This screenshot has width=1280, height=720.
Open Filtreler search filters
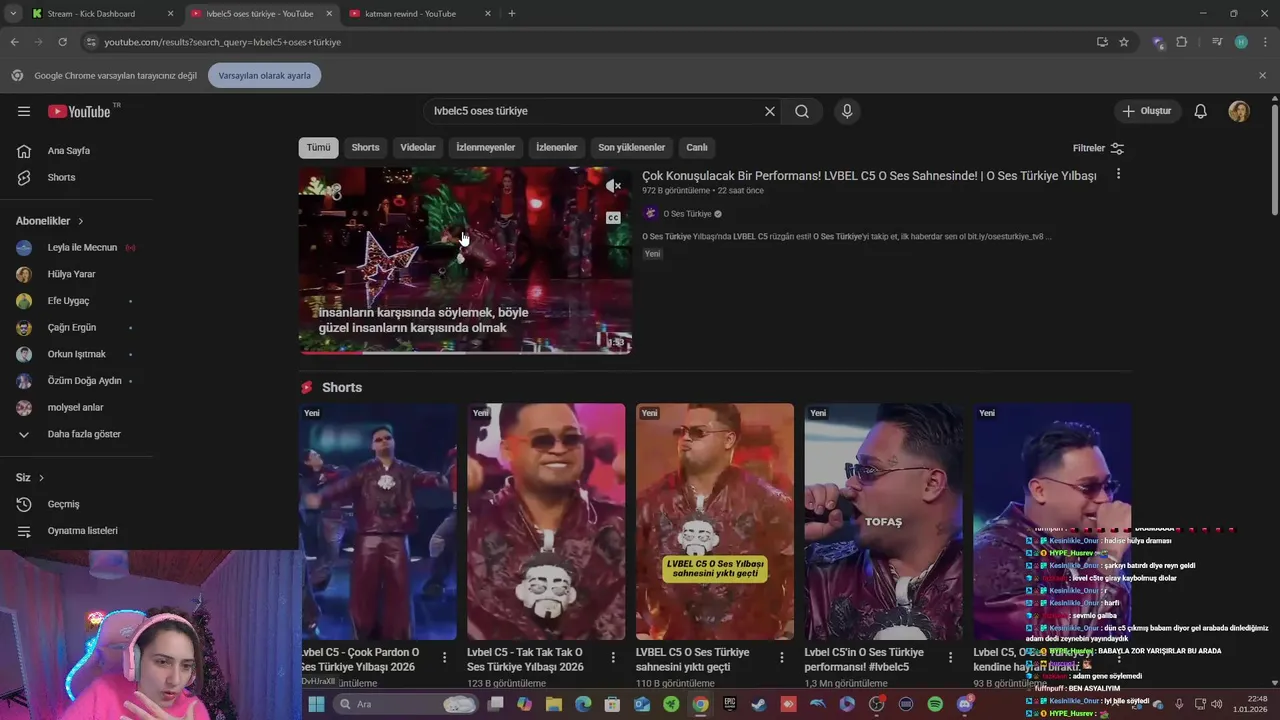(1098, 148)
